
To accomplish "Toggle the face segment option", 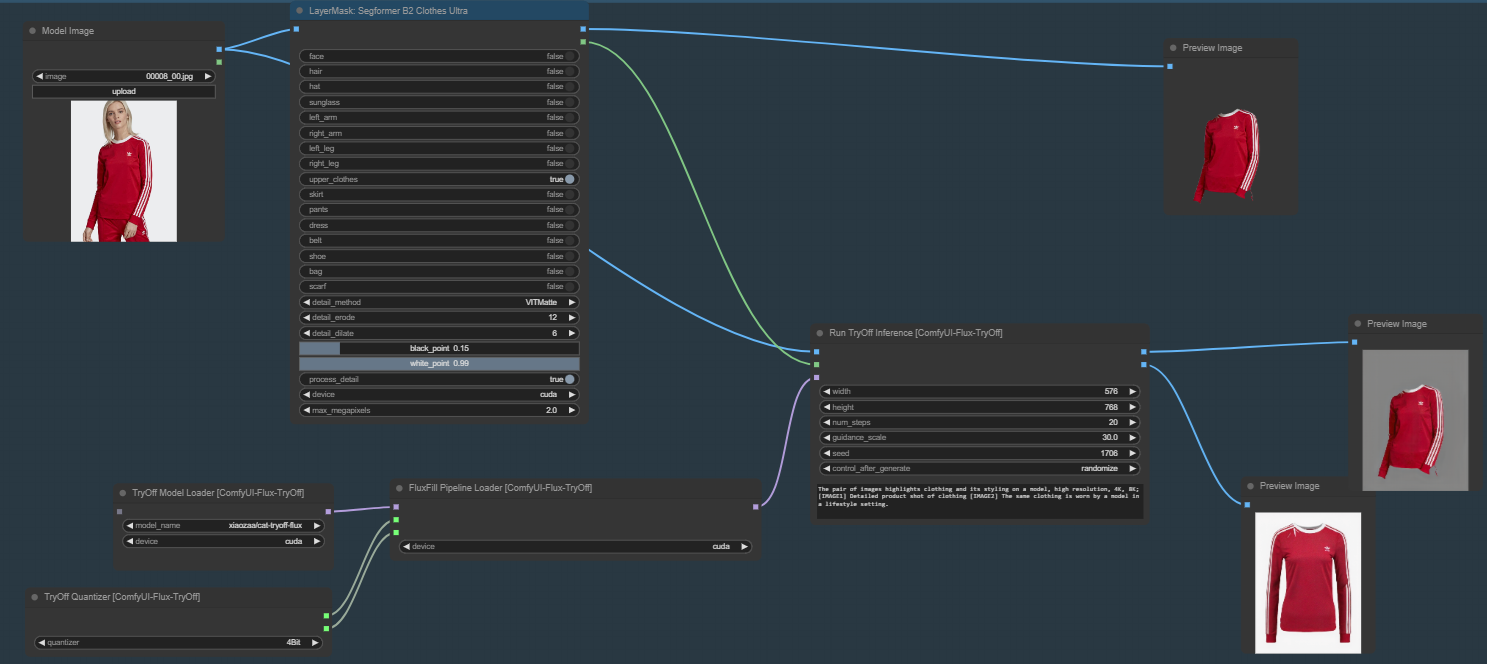I will (x=439, y=56).
